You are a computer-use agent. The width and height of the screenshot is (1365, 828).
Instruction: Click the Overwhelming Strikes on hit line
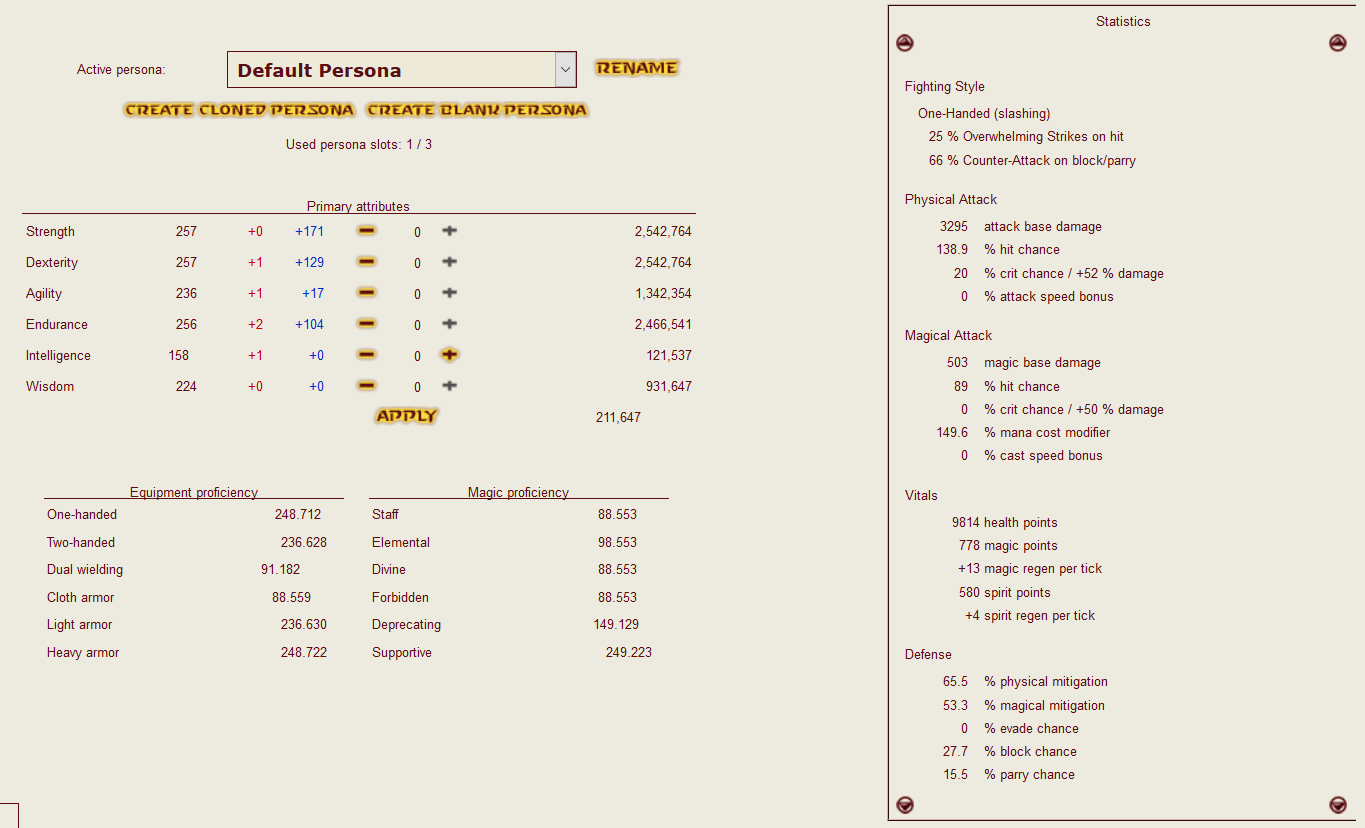1026,137
